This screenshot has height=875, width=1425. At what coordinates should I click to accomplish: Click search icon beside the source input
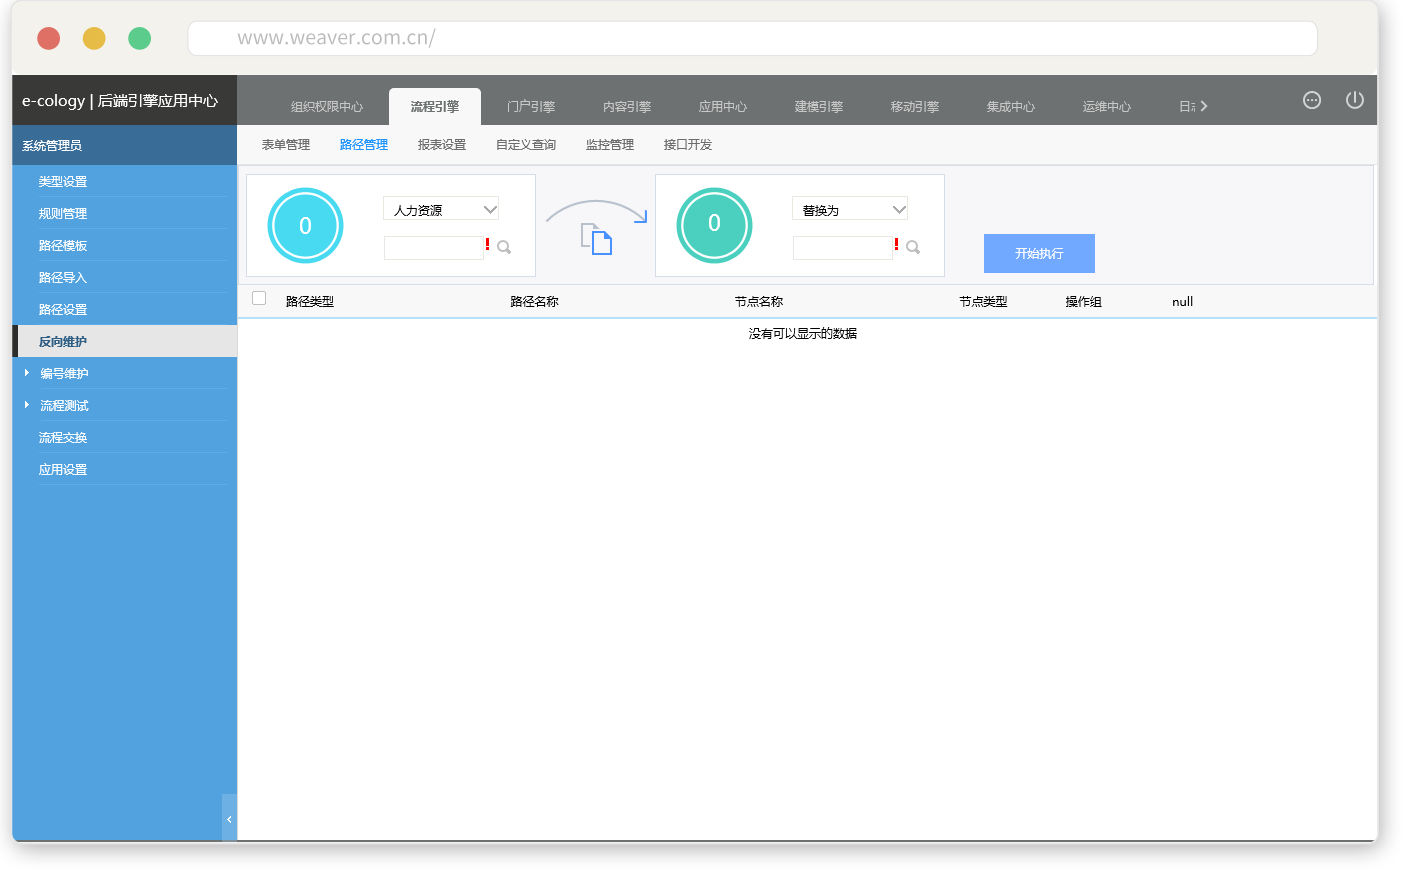[x=504, y=248]
